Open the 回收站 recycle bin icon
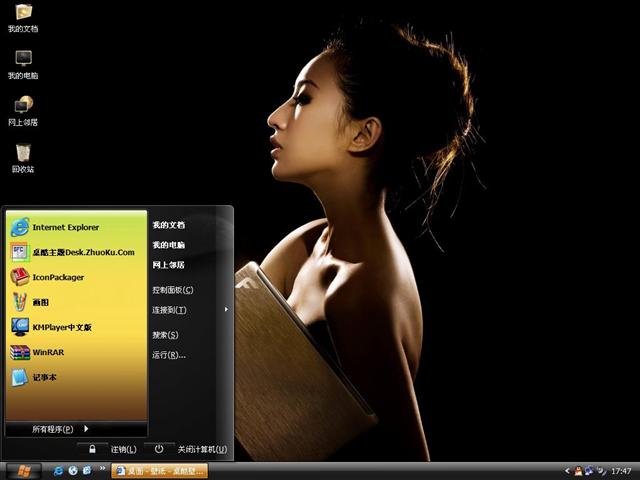640x480 pixels. pos(23,158)
